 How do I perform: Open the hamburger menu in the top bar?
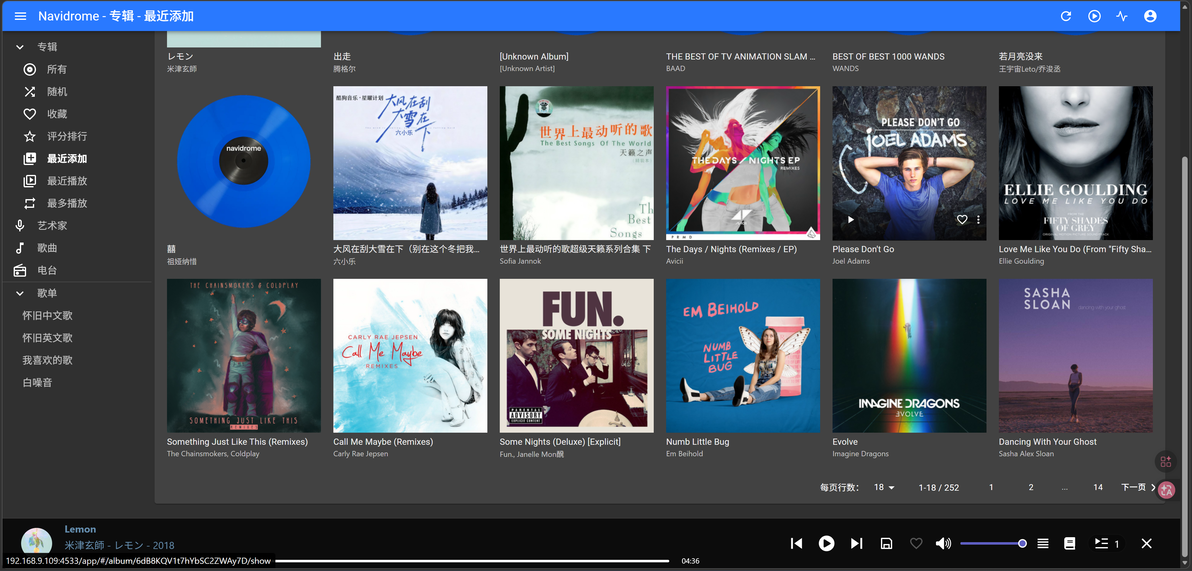(x=21, y=16)
